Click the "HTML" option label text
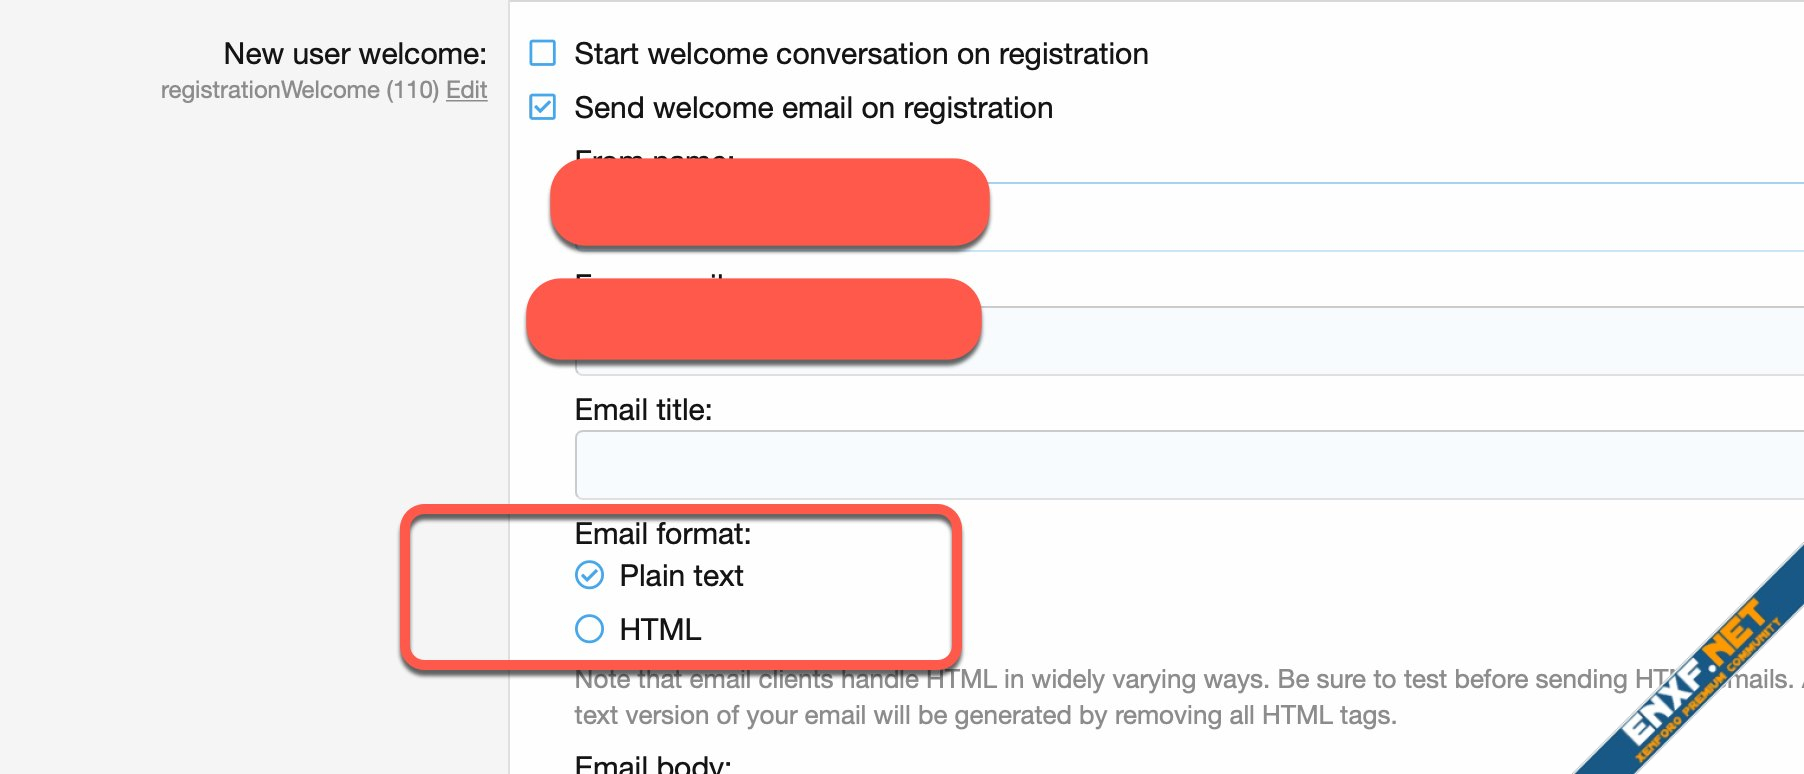This screenshot has height=774, width=1804. point(660,630)
